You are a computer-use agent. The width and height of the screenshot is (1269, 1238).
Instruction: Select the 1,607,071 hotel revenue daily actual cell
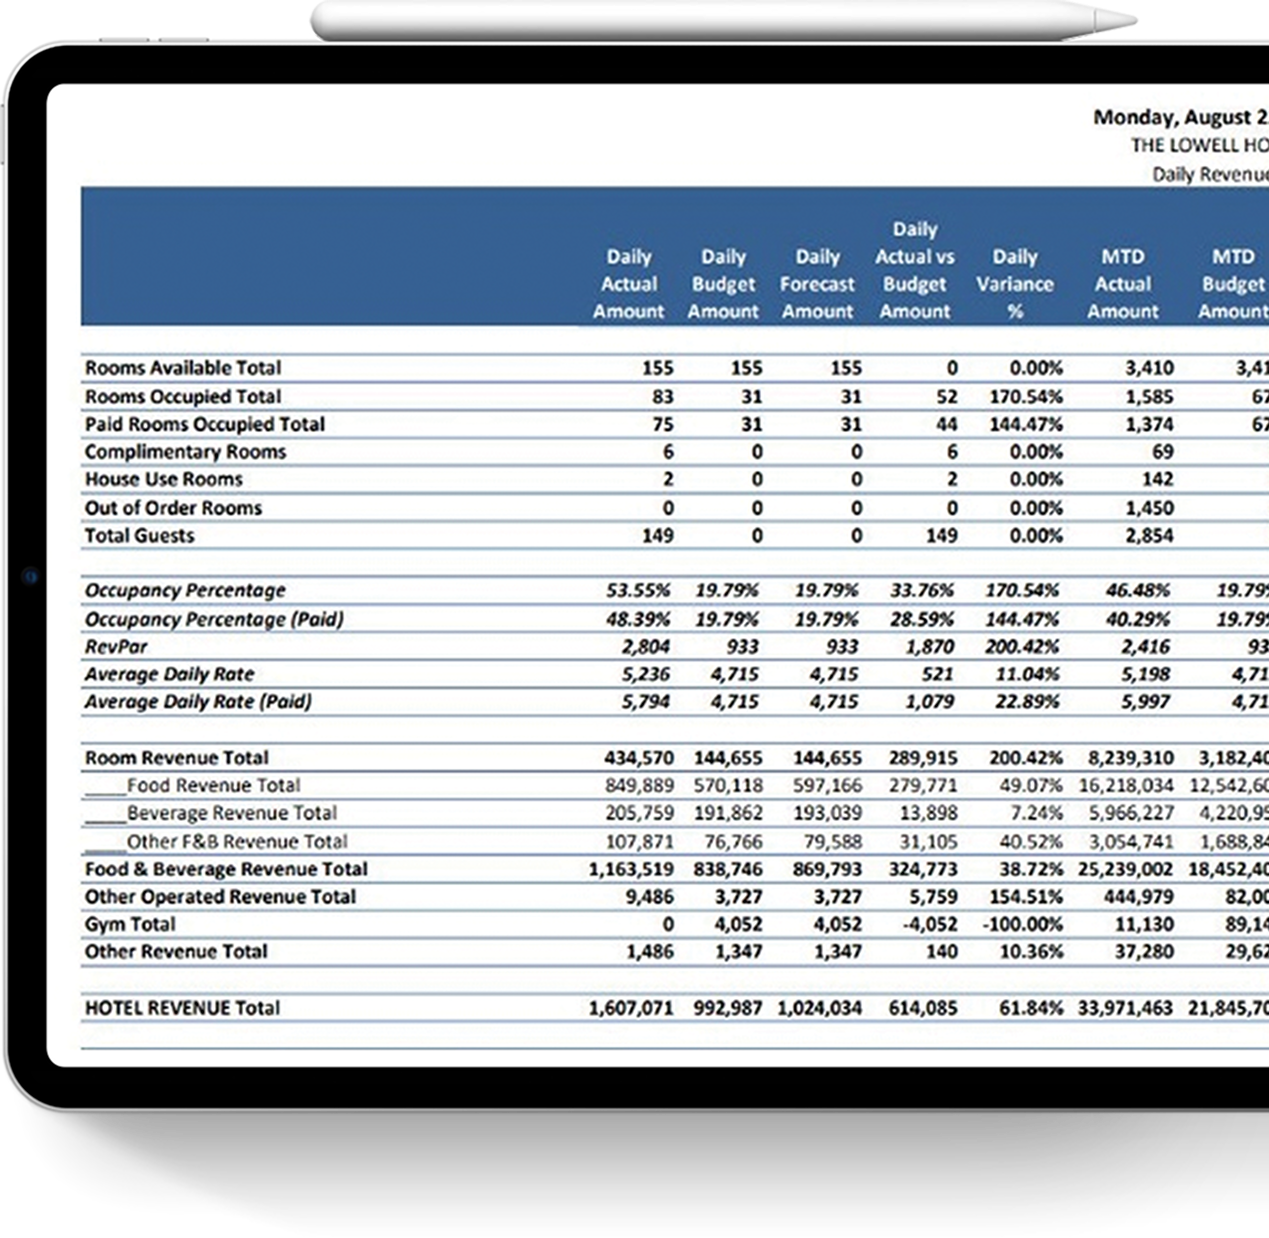[631, 1008]
